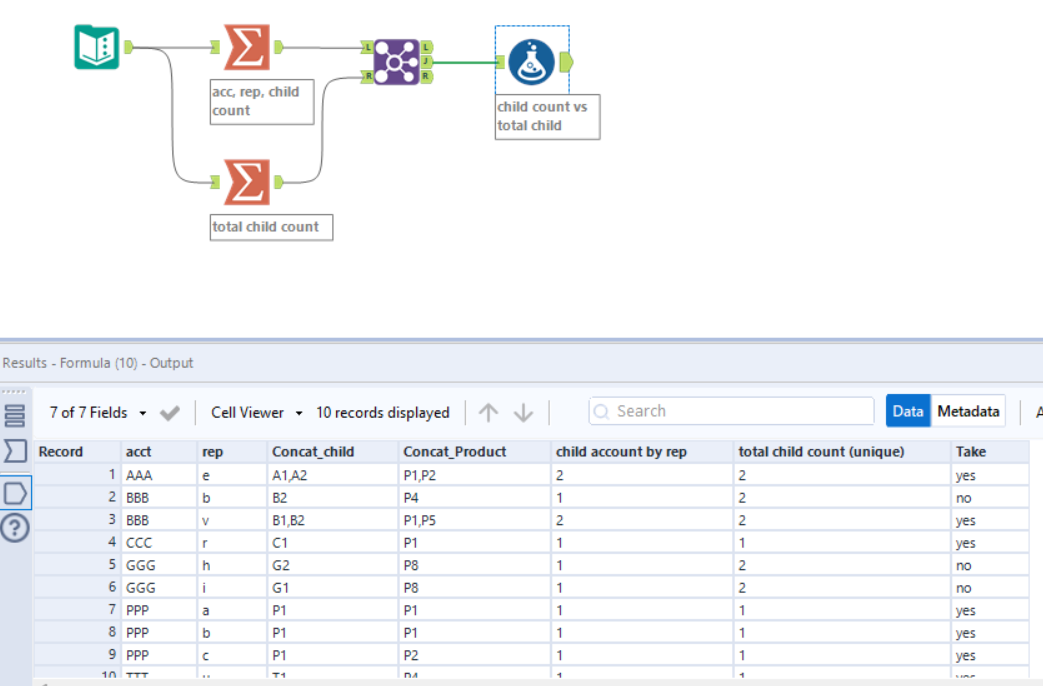The image size is (1043, 686).
Task: Click the up arrow navigation control
Action: tap(489, 411)
